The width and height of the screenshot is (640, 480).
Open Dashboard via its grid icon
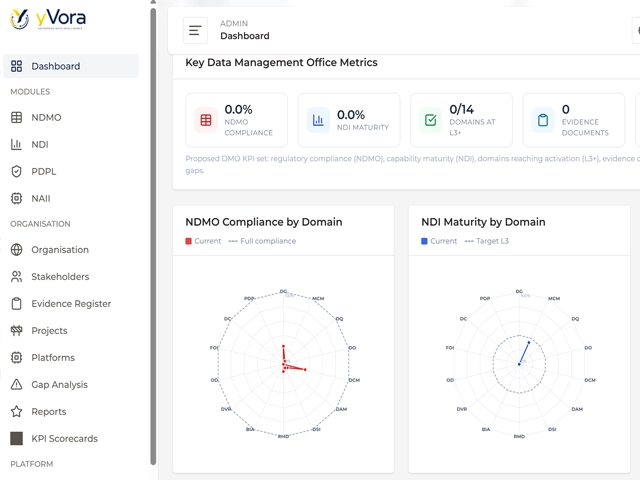(x=16, y=66)
